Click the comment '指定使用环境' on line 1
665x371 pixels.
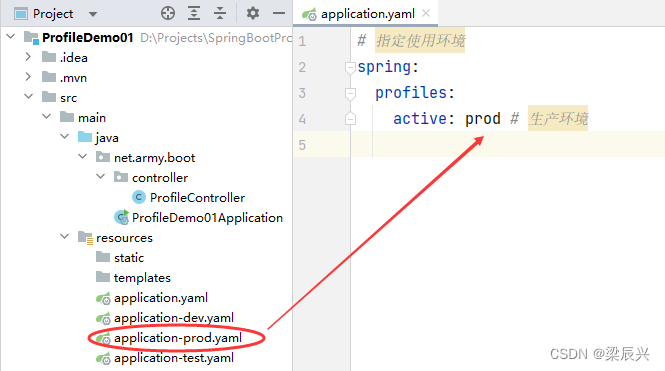point(420,41)
